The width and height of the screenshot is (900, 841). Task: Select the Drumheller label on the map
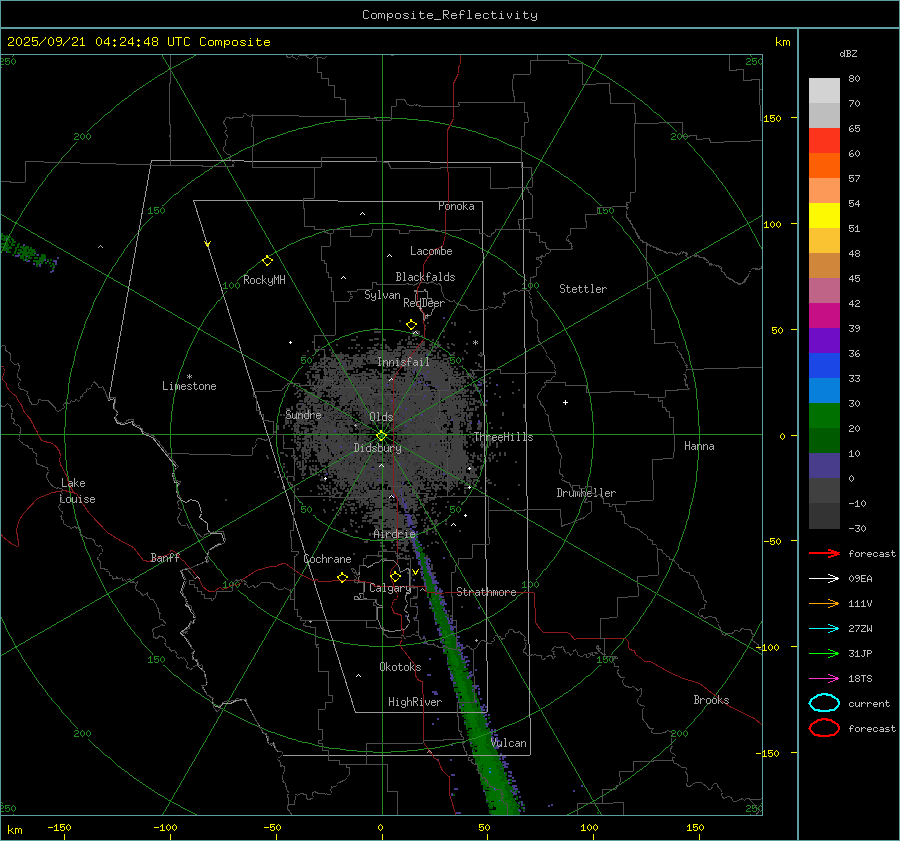point(586,493)
